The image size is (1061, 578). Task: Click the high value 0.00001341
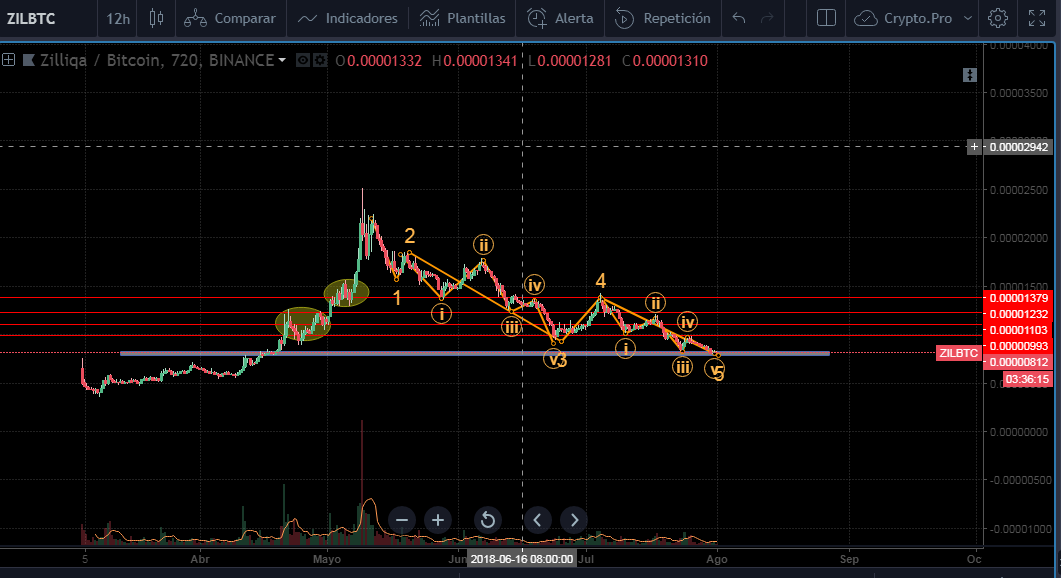480,60
